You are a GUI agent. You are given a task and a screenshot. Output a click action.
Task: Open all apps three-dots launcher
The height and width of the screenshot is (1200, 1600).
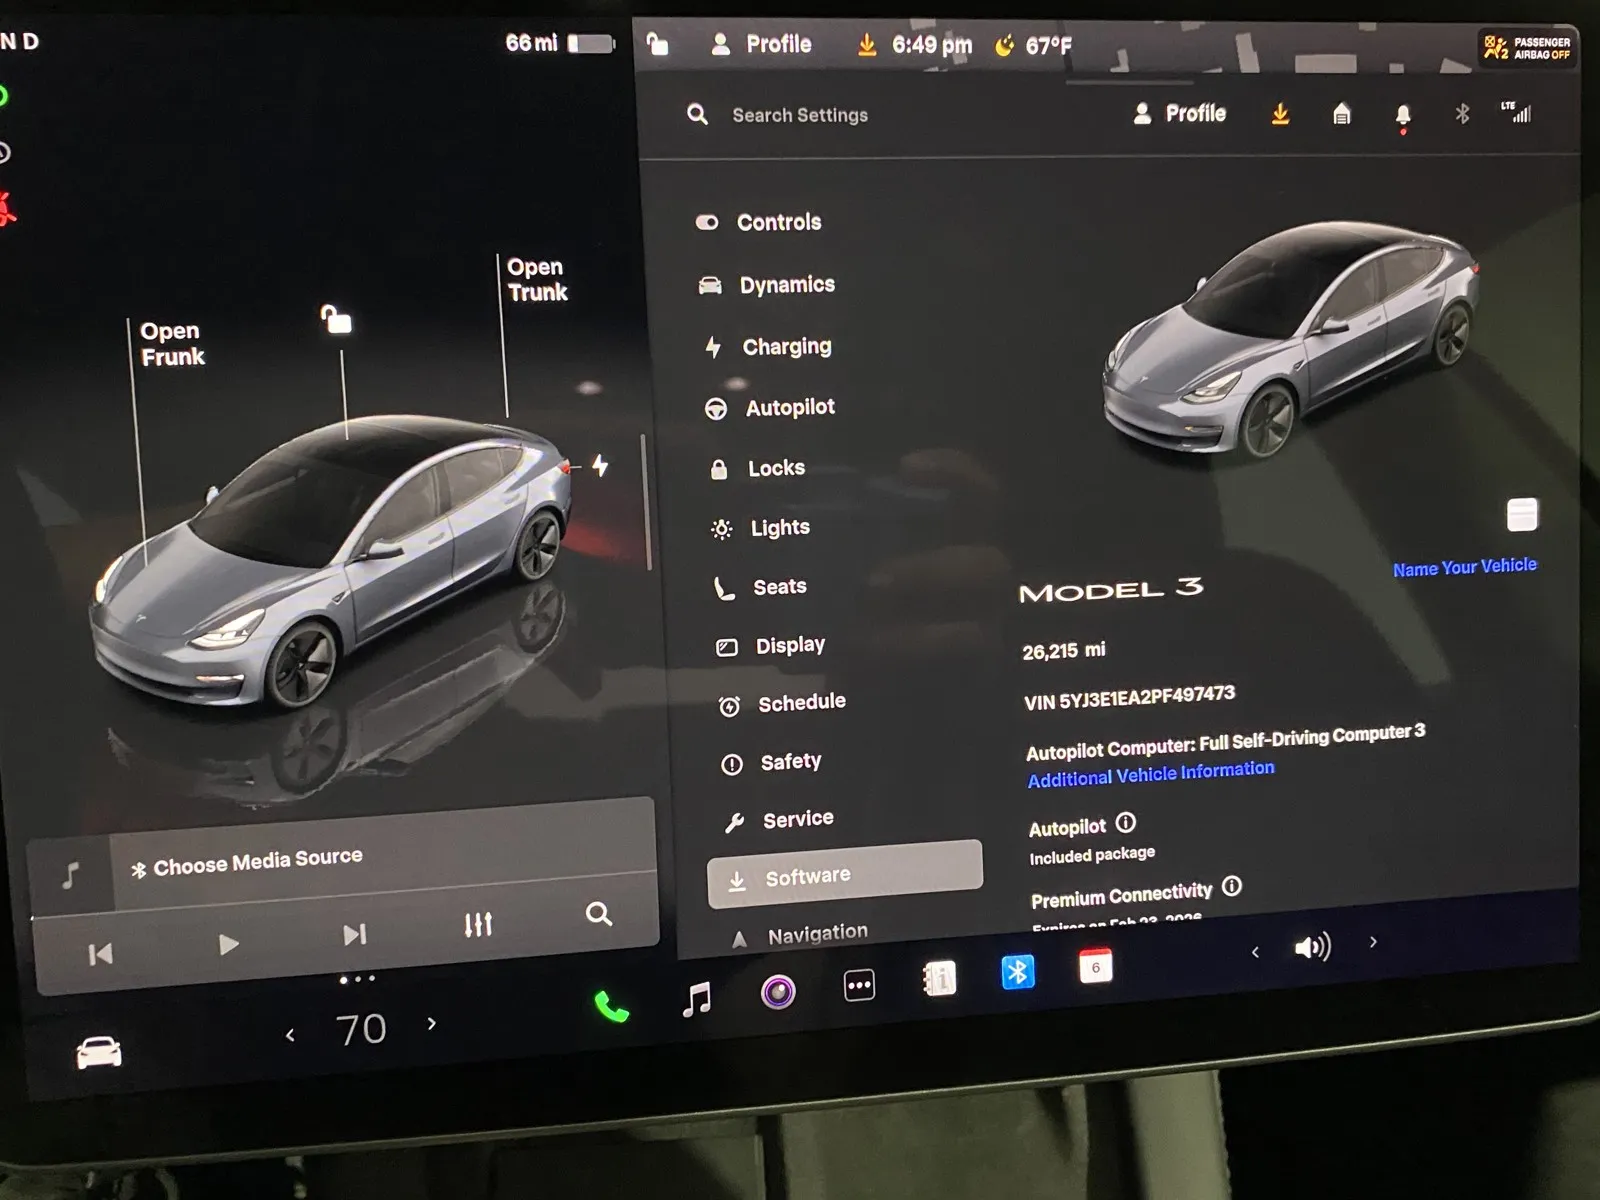point(859,985)
